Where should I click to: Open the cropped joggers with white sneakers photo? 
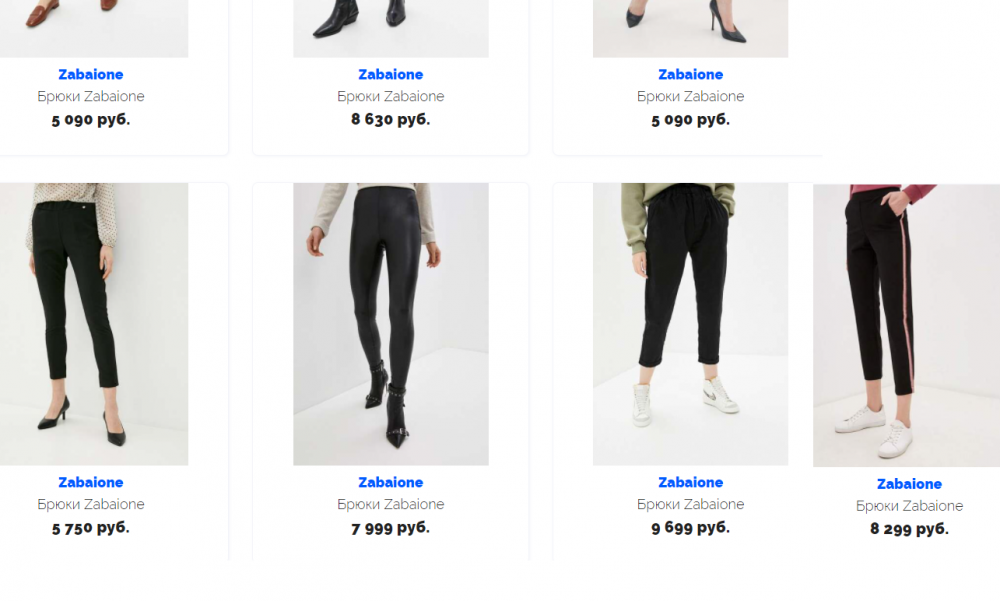tap(691, 324)
